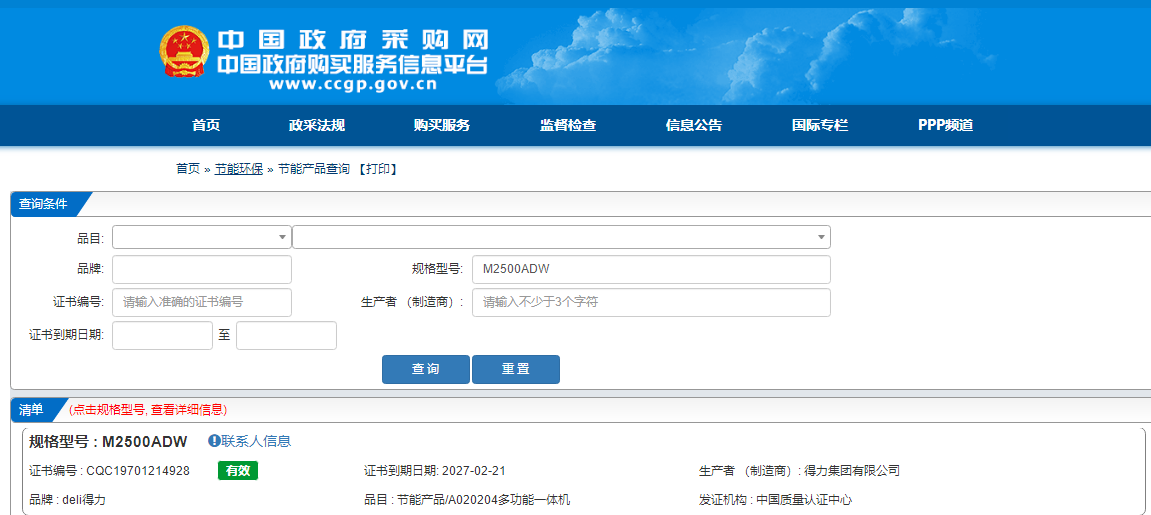
Task: Select 购买服务 in the navigation bar
Action: pos(442,126)
